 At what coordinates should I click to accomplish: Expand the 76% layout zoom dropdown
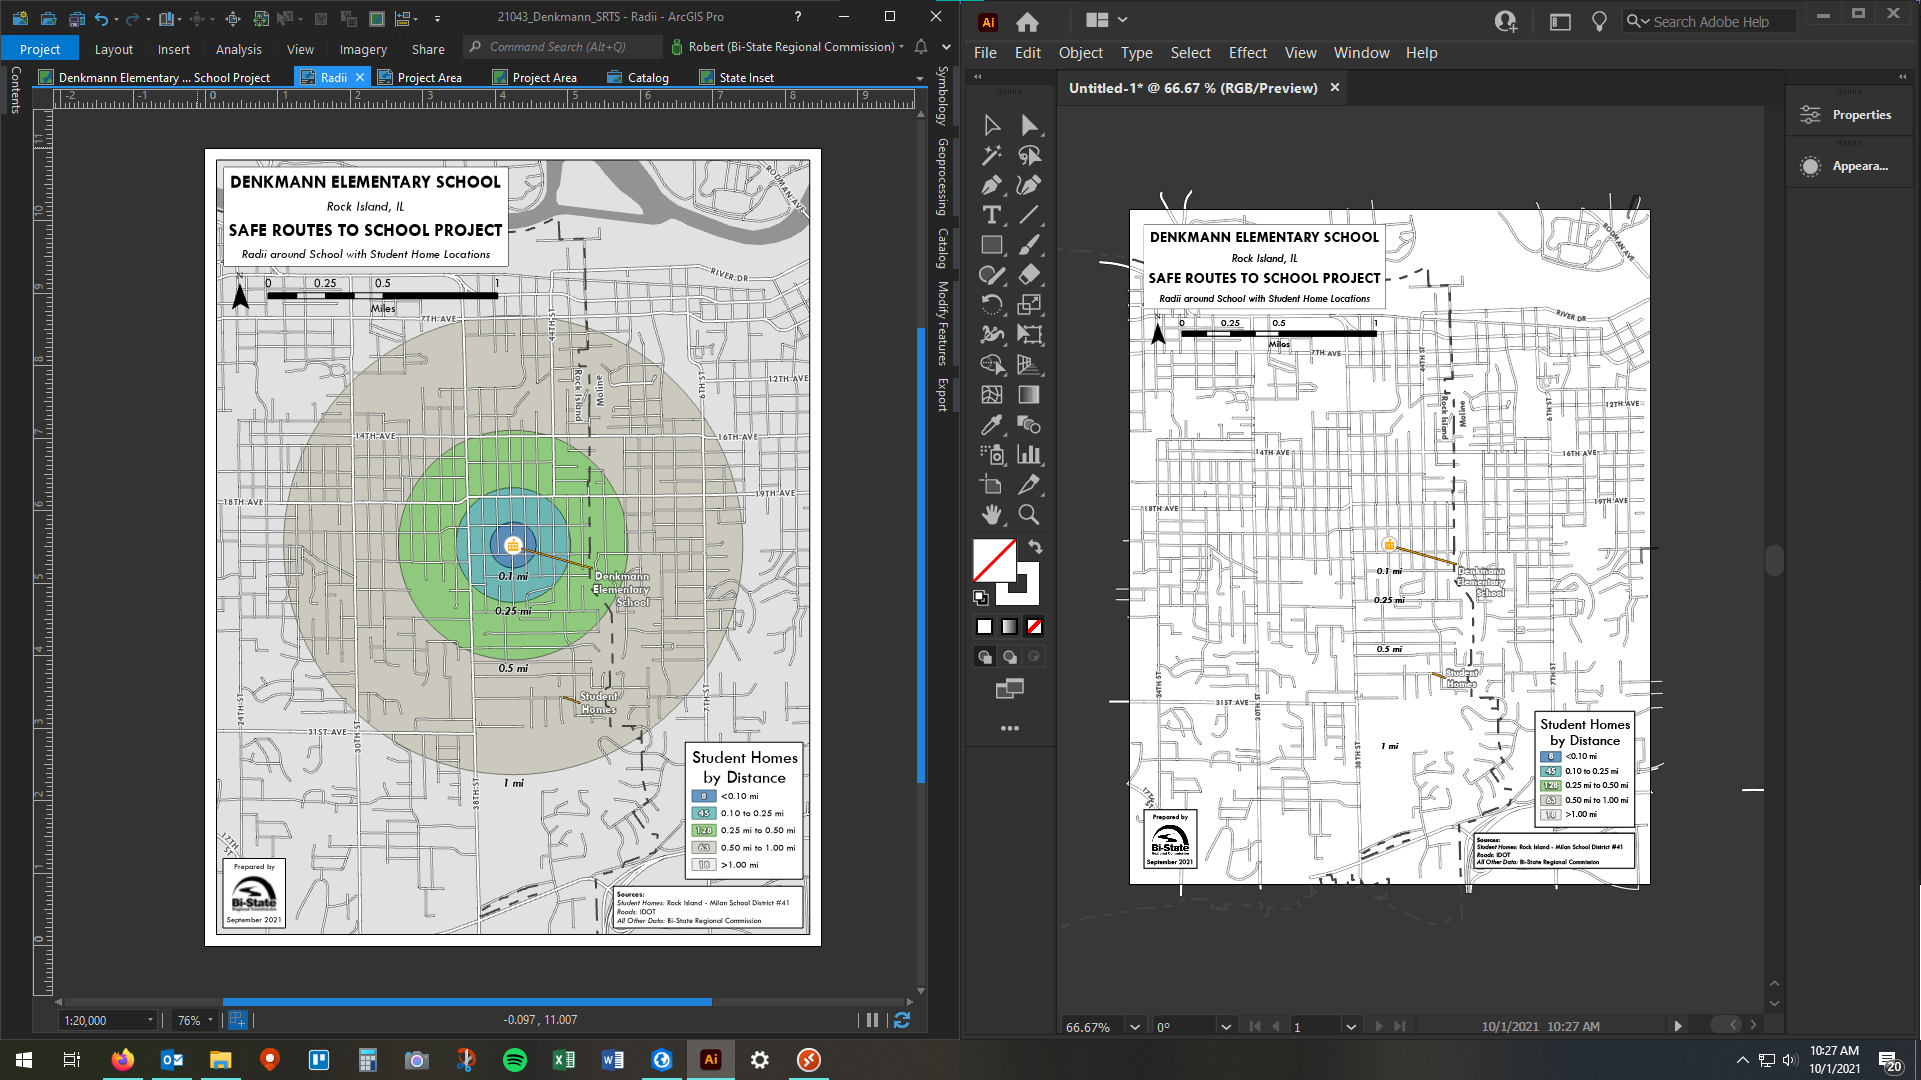210,1020
